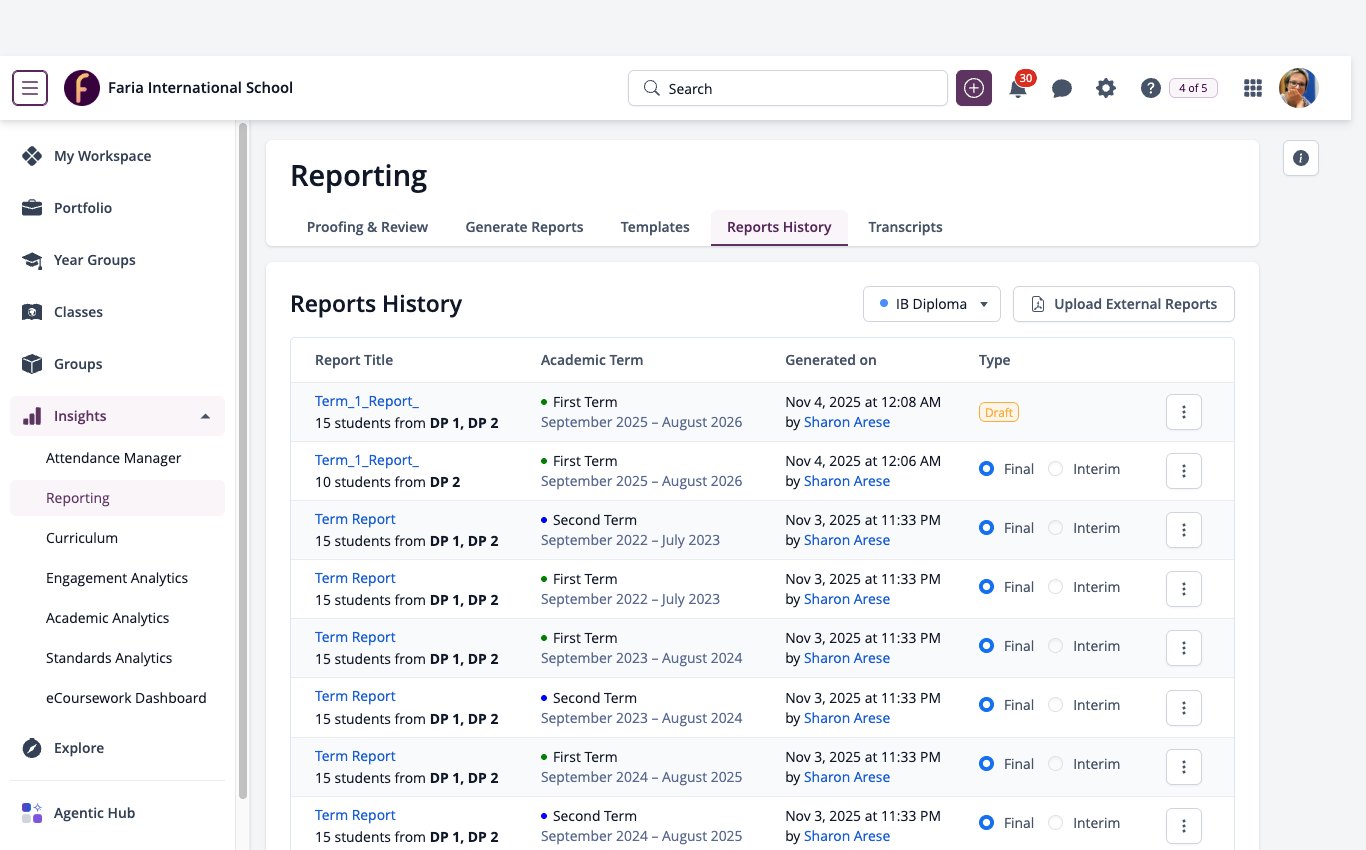Switch to the Transcripts tab

point(905,227)
